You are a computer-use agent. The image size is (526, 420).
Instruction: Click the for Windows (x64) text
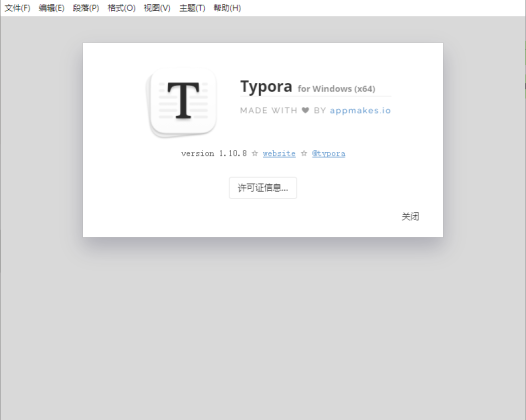(336, 89)
